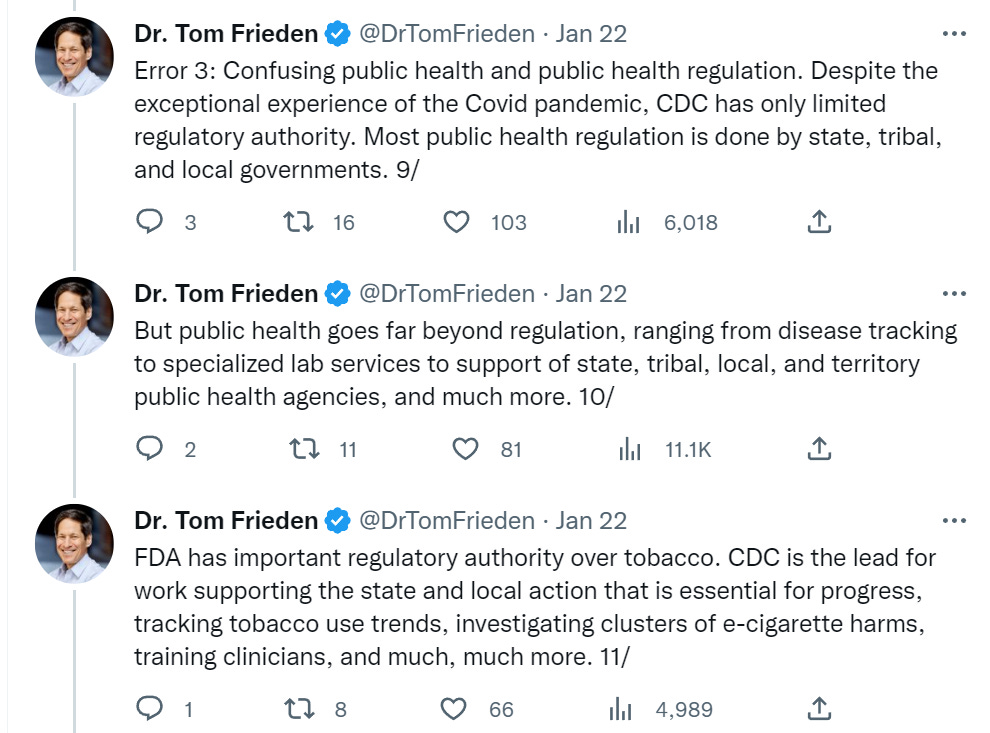
Task: Open more options on third tweet
Action: pyautogui.click(x=954, y=521)
